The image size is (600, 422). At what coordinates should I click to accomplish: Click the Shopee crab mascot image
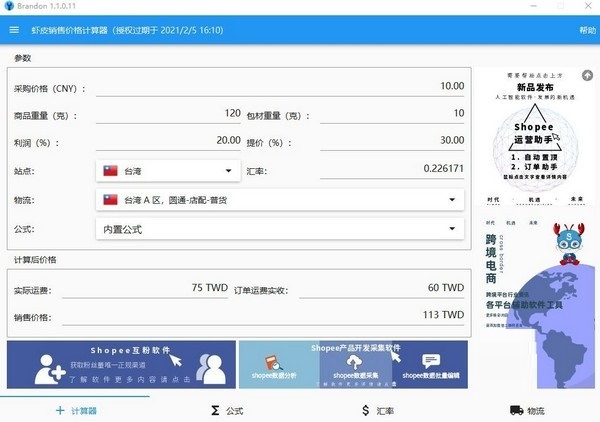point(569,244)
